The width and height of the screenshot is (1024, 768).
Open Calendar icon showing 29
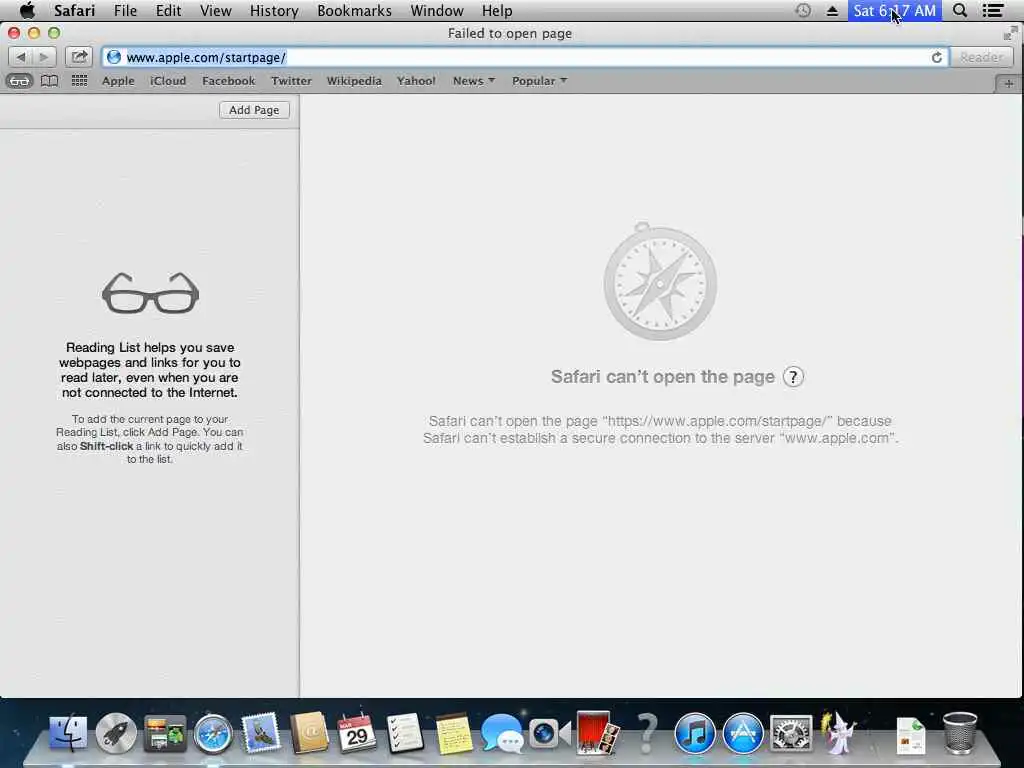coord(357,733)
